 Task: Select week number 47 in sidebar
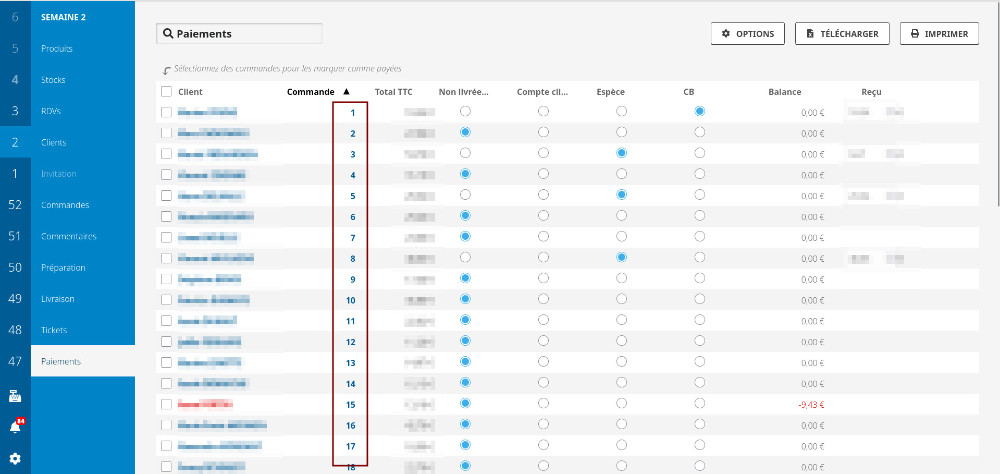tap(15, 361)
